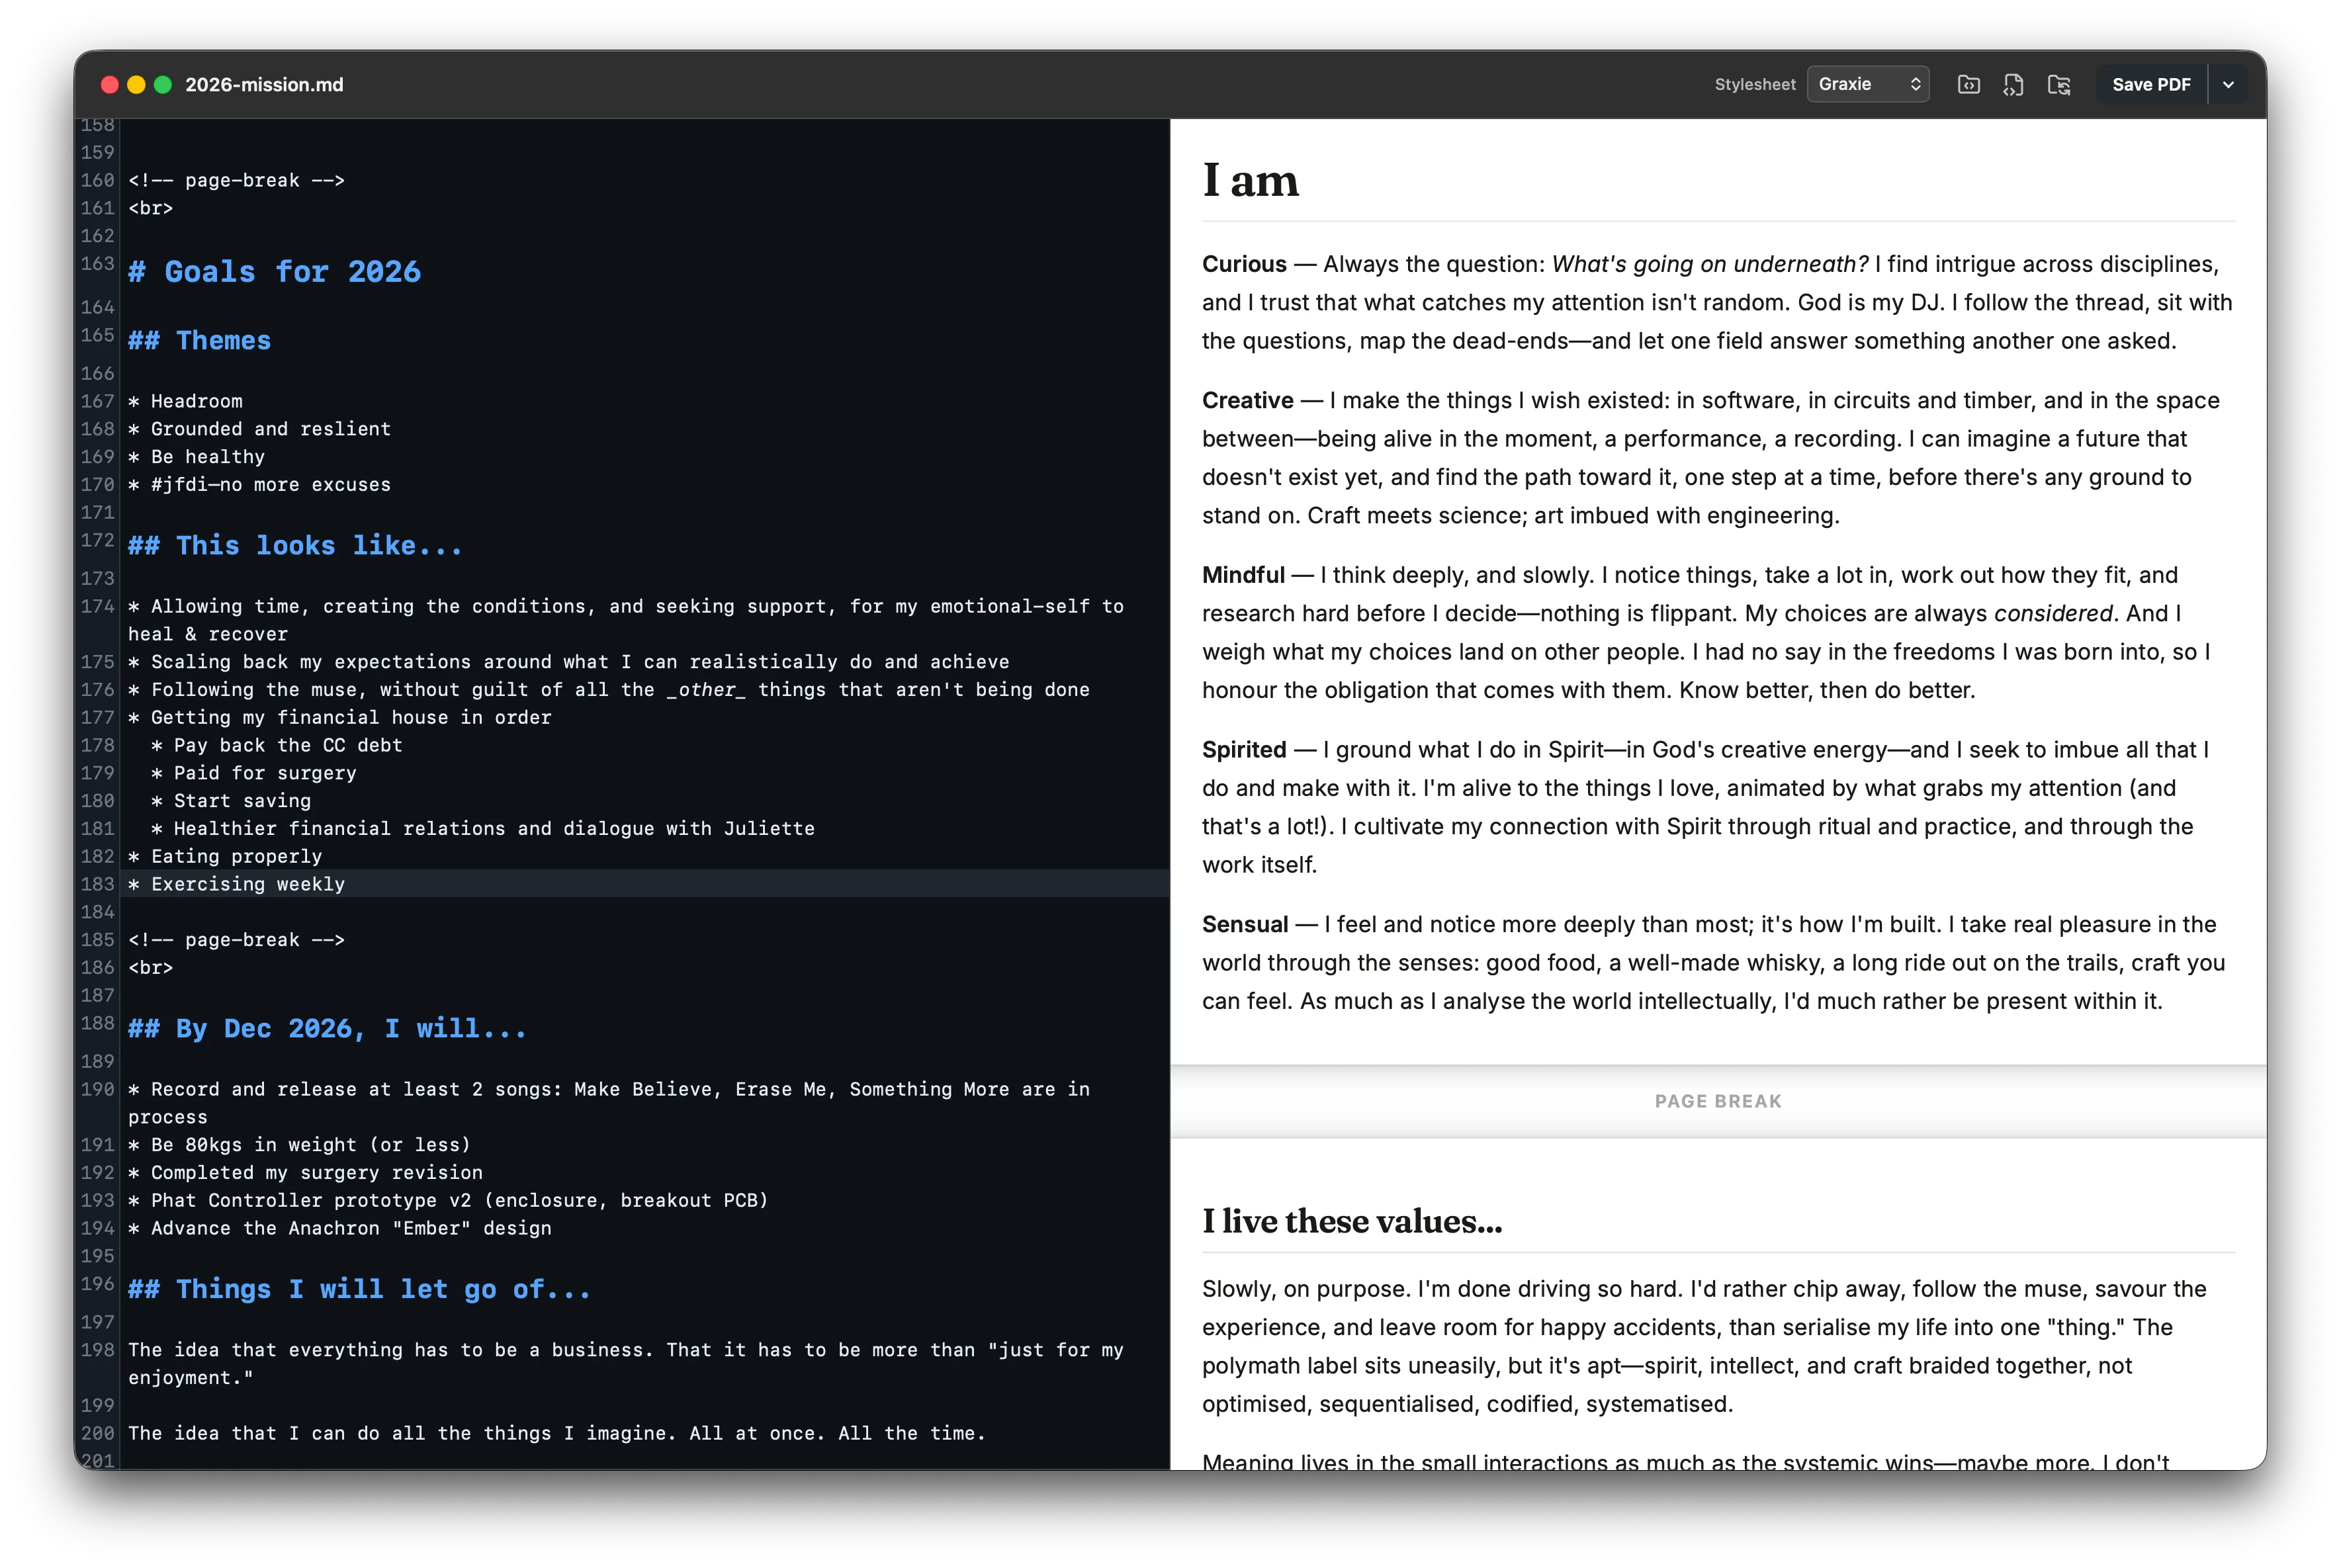Click the '## This looks like...' heading
The image size is (2341, 1568).
click(295, 546)
